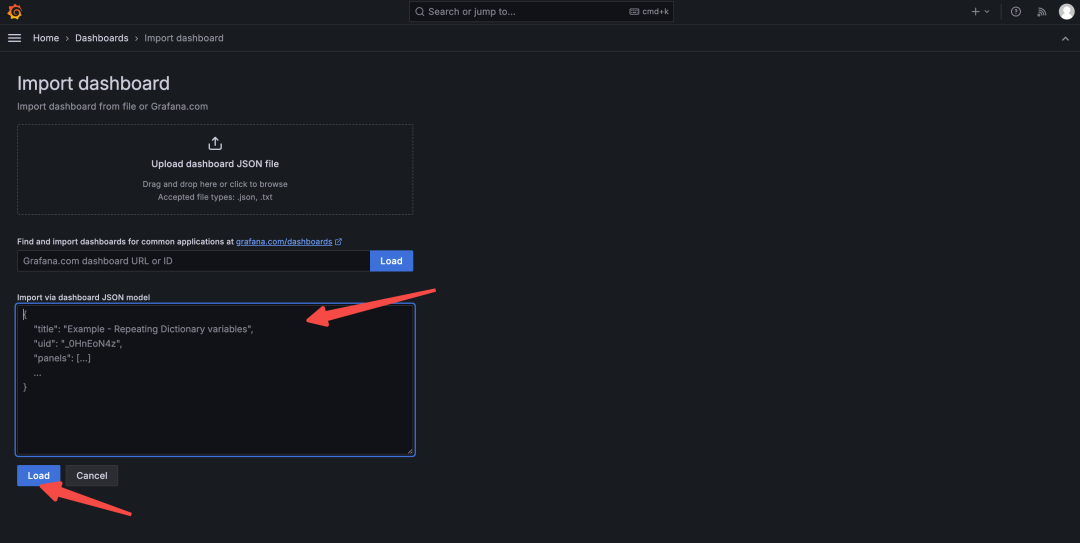1080x543 pixels.
Task: Load dashboard from Grafana.com URL field
Action: (x=391, y=261)
